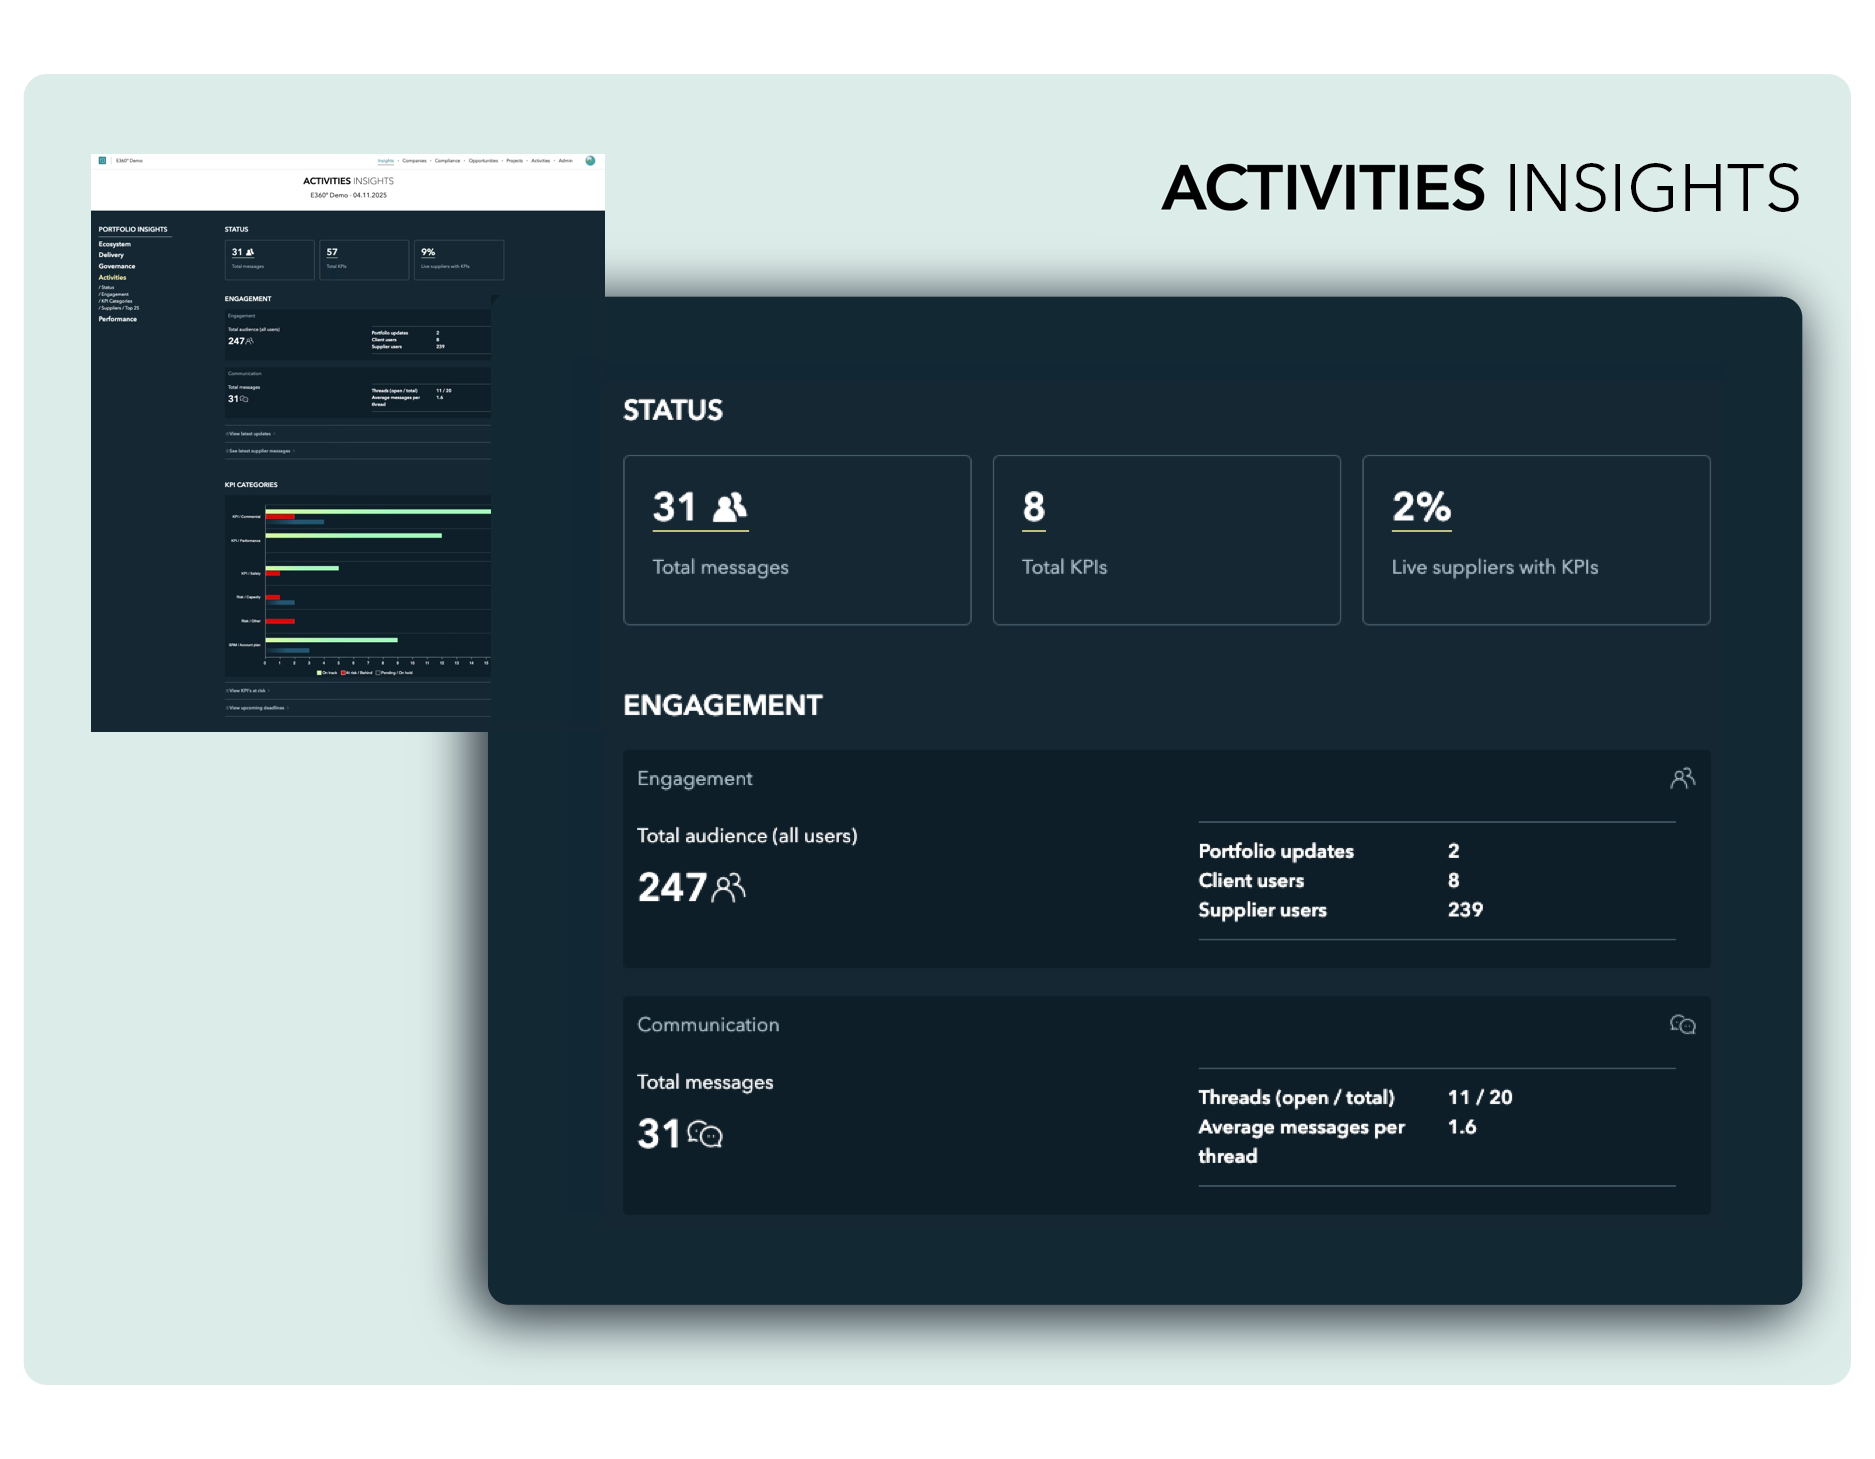Click Risk / Other red bar in chart

280,621
